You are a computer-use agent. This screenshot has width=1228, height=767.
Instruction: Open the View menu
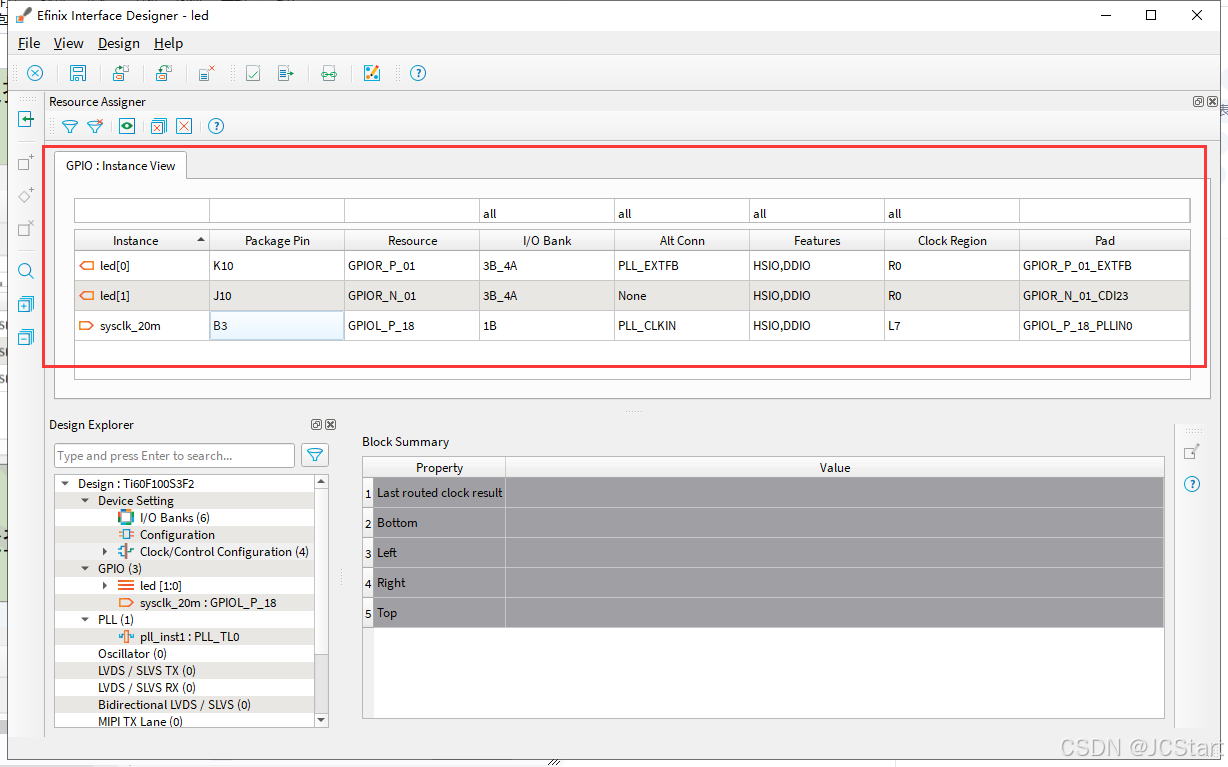(68, 43)
